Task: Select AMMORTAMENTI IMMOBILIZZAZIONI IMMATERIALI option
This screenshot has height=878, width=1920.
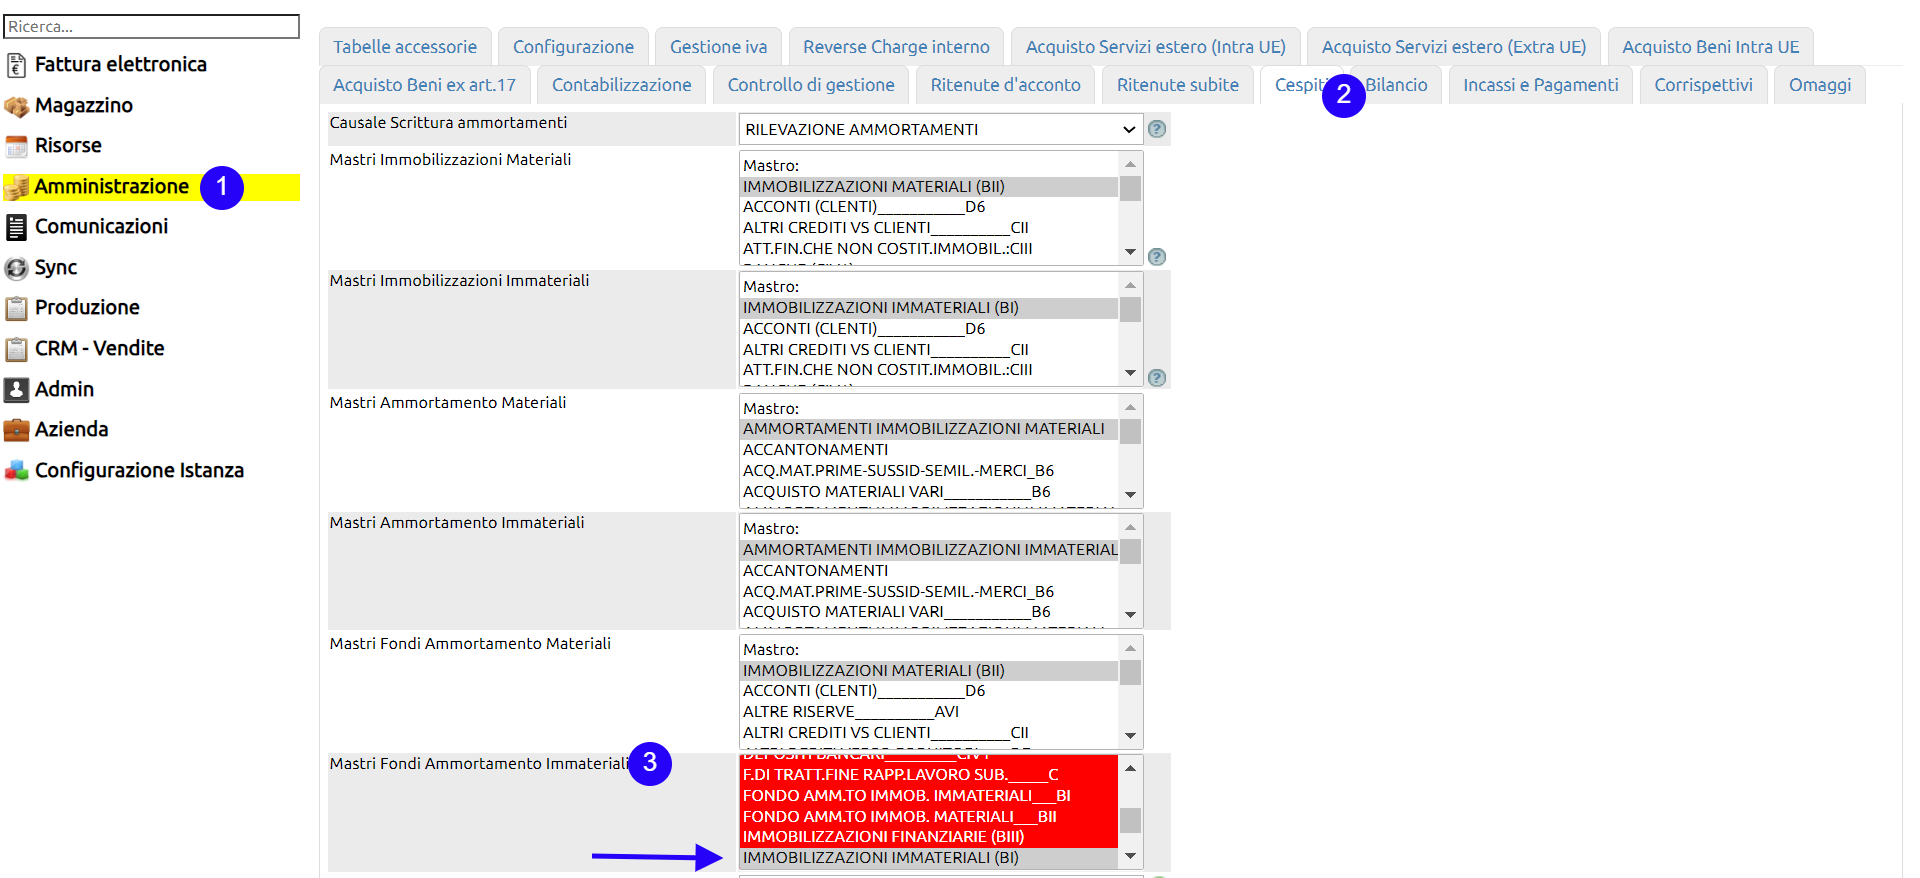Action: pyautogui.click(x=929, y=550)
